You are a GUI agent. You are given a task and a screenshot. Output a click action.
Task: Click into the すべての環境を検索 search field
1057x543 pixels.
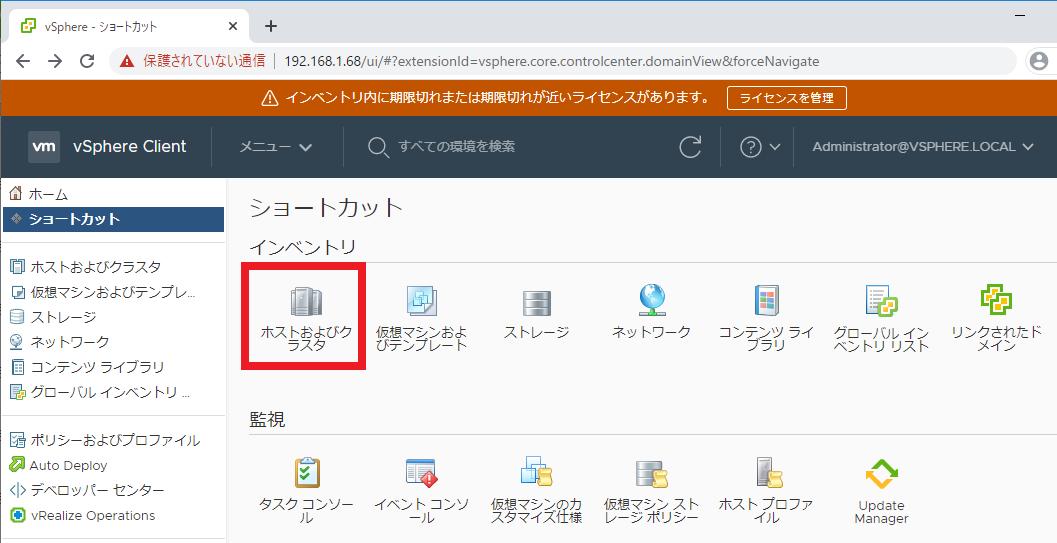coord(456,146)
